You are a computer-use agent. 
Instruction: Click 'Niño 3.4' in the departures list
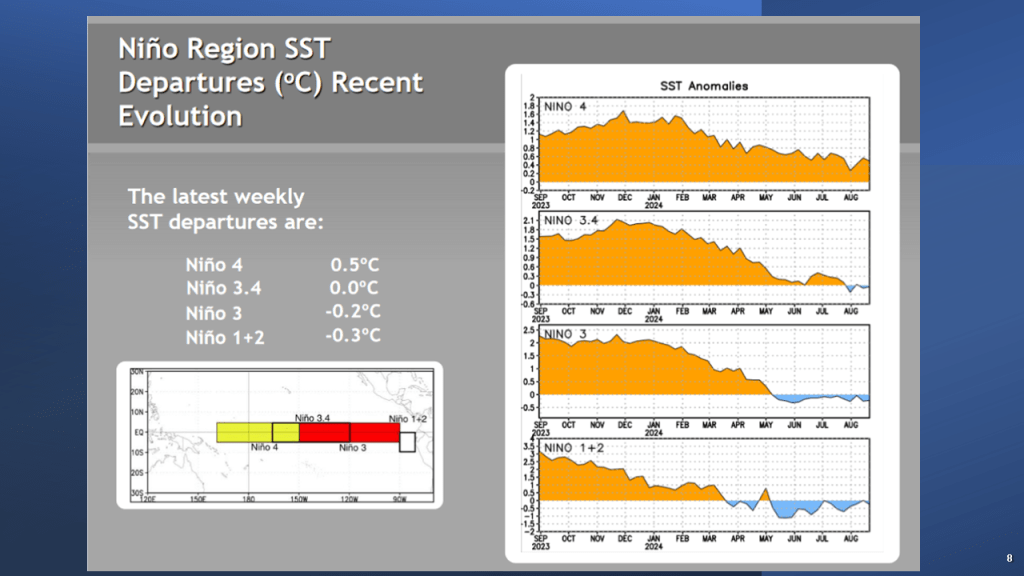[225, 289]
